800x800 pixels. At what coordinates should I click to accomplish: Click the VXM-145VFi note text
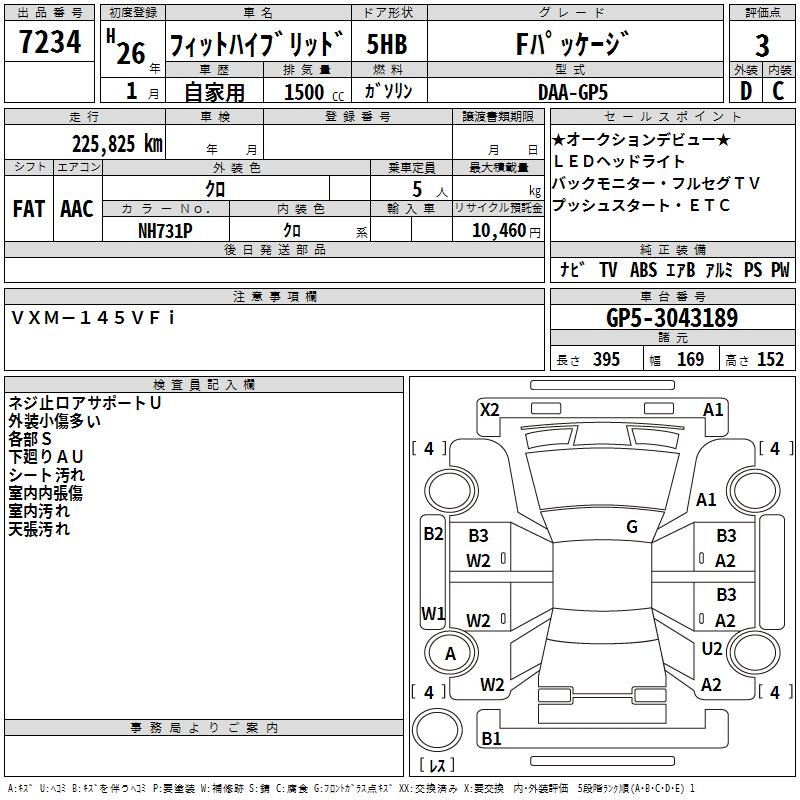tap(93, 317)
